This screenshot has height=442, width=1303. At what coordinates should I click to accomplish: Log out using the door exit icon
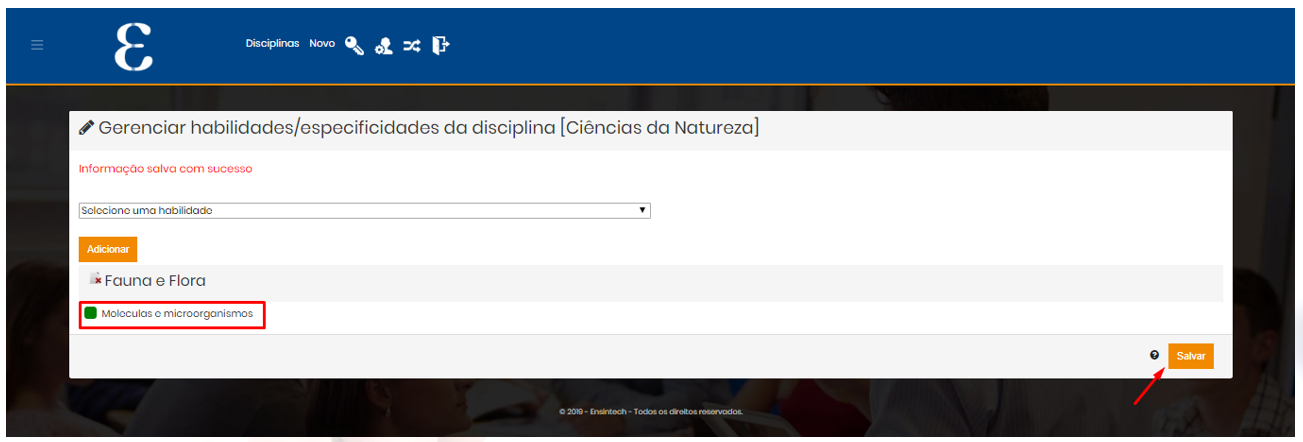pos(441,45)
